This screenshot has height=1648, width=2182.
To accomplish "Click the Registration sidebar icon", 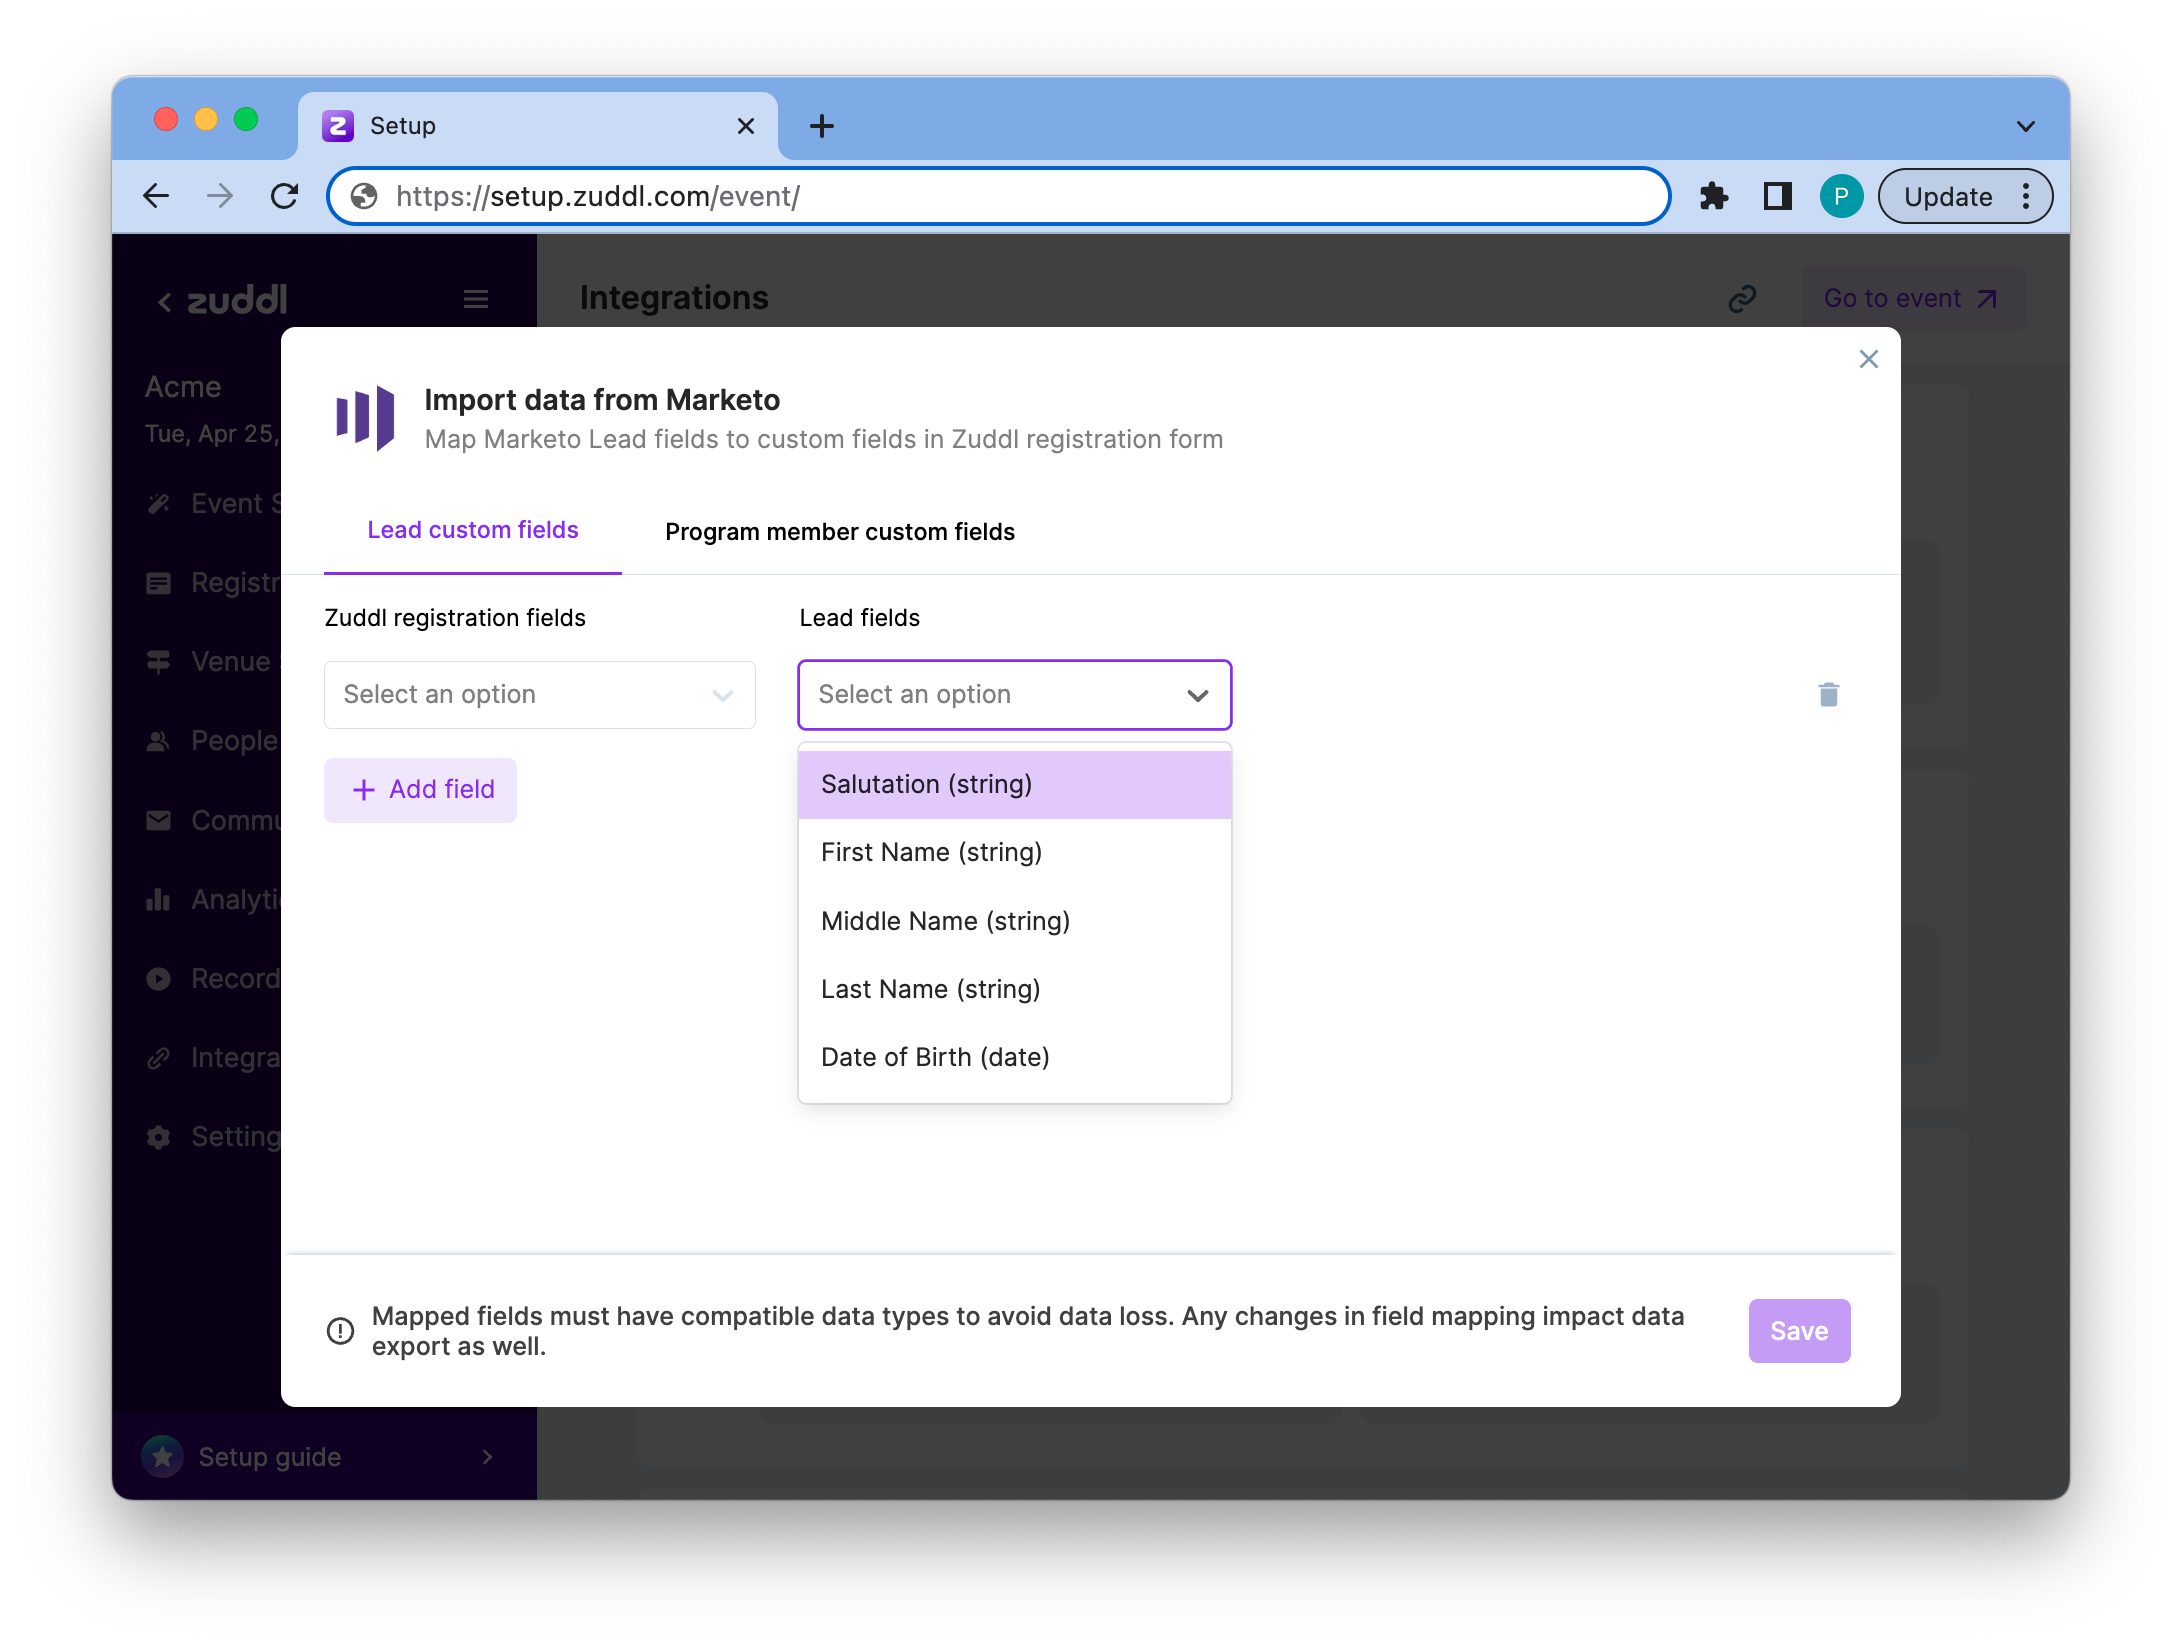I will (159, 582).
